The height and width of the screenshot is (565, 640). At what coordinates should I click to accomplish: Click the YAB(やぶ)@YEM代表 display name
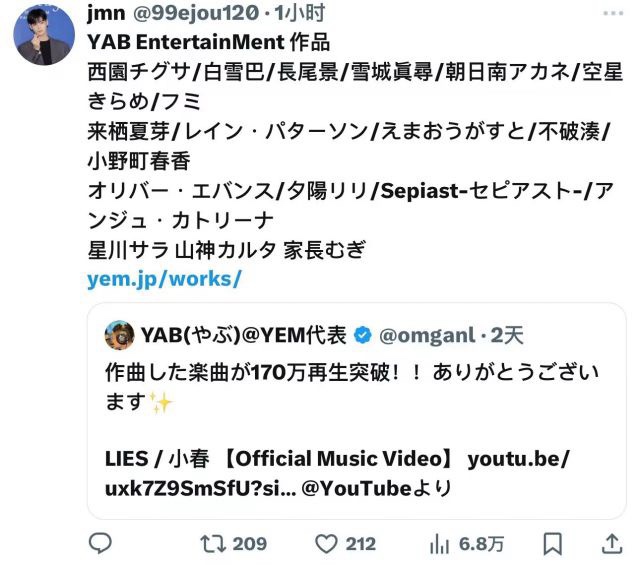(x=244, y=335)
